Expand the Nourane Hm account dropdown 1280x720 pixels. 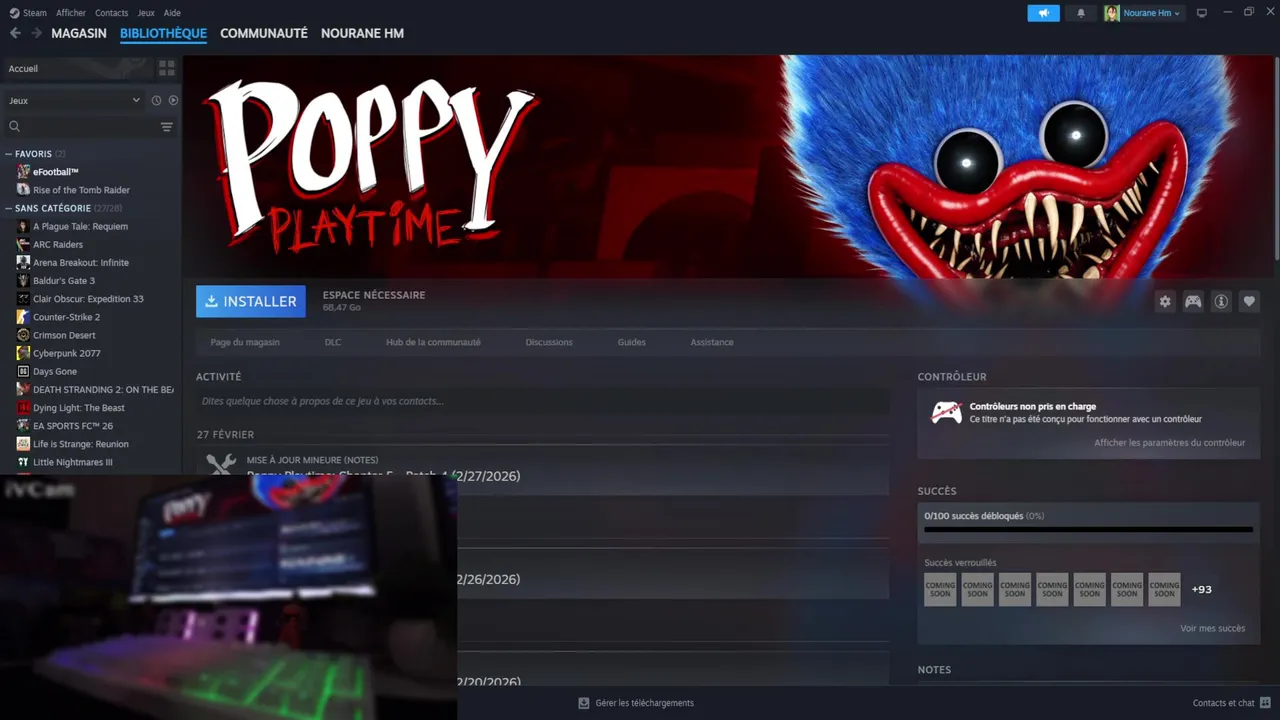tap(1142, 13)
